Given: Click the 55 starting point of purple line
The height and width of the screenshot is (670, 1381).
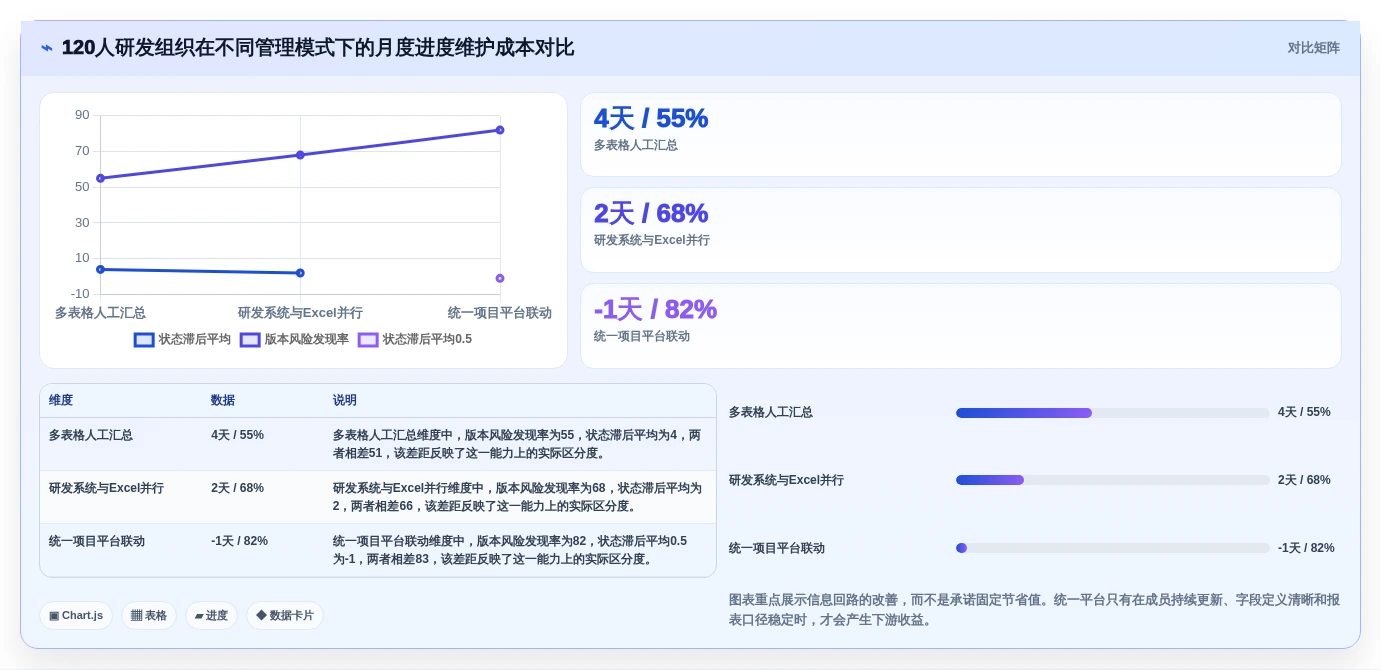Looking at the screenshot, I should [100, 178].
